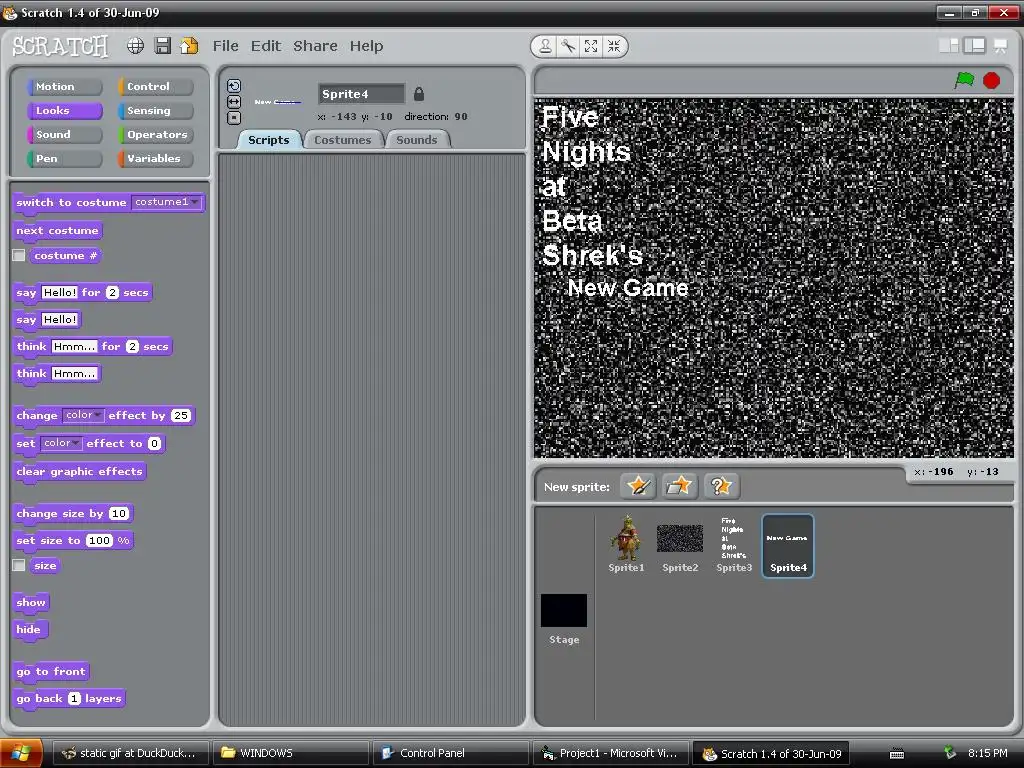The width and height of the screenshot is (1024, 768).
Task: Select the Sensing block category
Action: pyautogui.click(x=155, y=110)
